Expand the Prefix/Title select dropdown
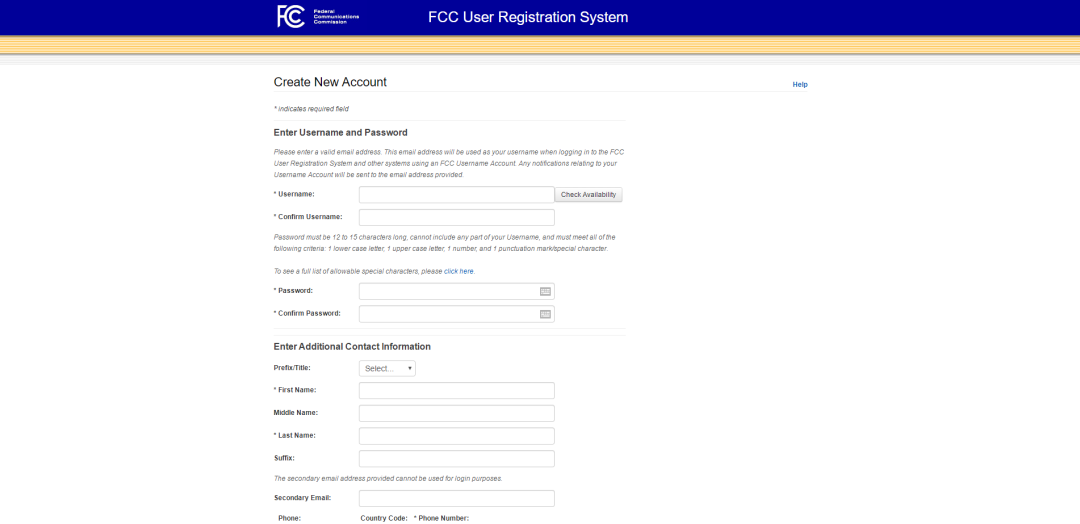This screenshot has height=524, width=1080. (x=387, y=368)
